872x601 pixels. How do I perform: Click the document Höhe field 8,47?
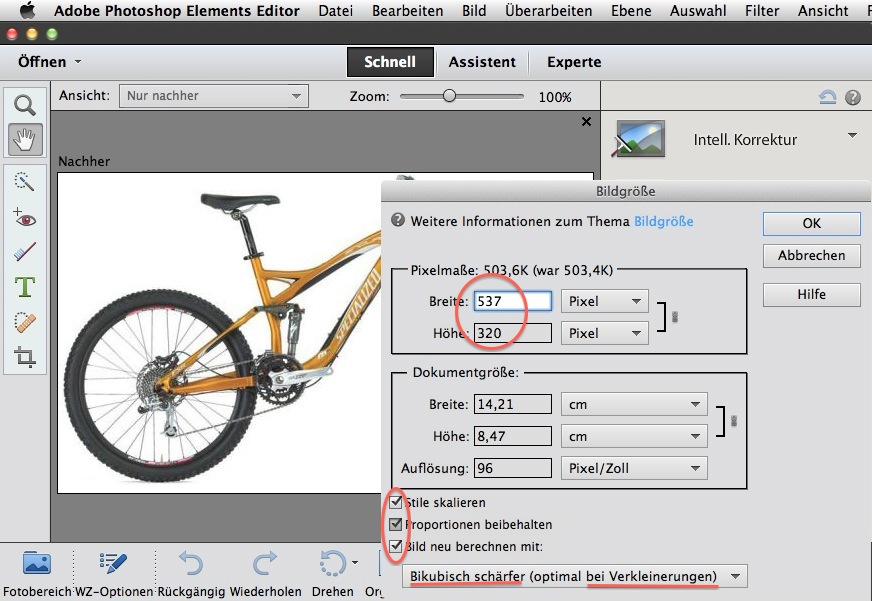(513, 436)
